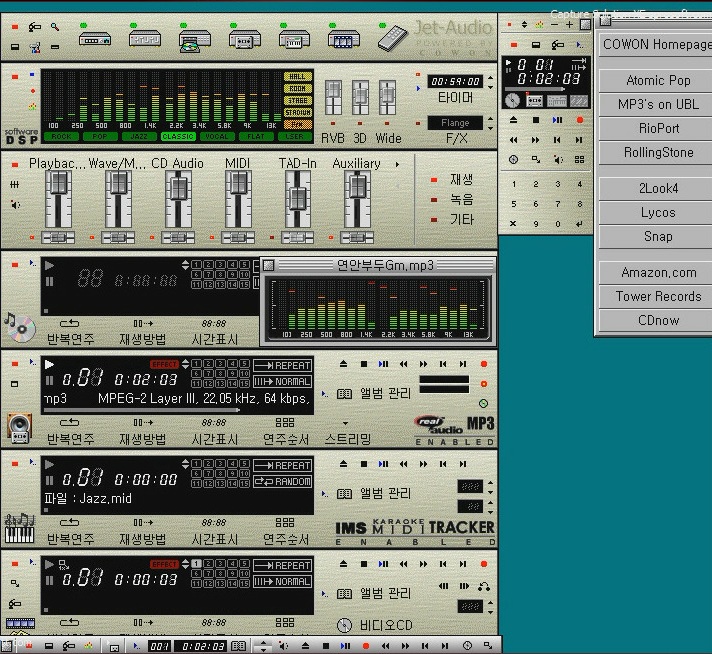Open the remote control icon

coord(392,38)
